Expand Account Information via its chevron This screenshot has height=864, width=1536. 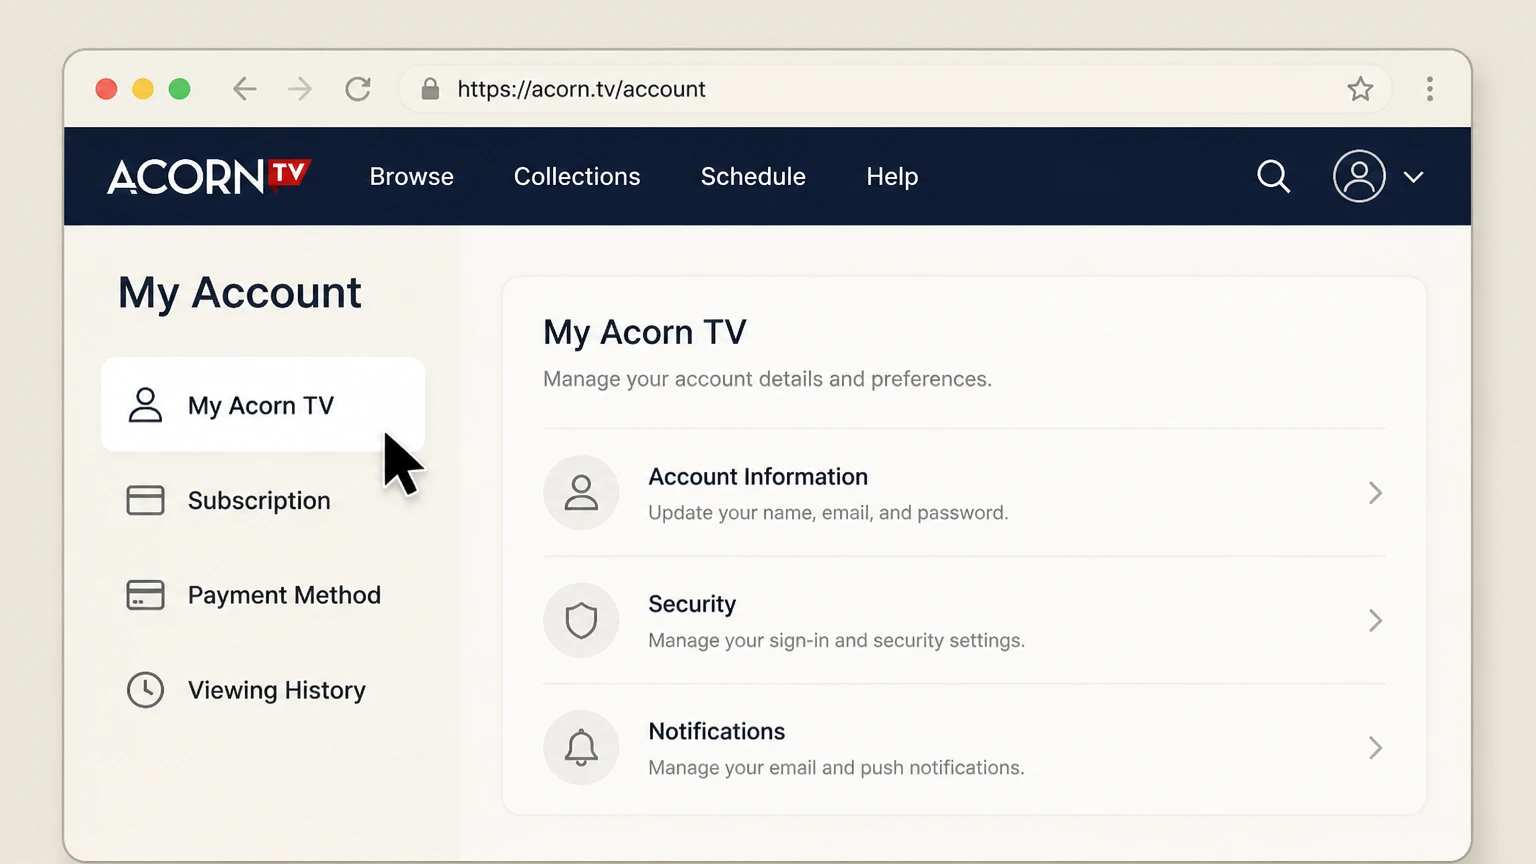click(1375, 493)
